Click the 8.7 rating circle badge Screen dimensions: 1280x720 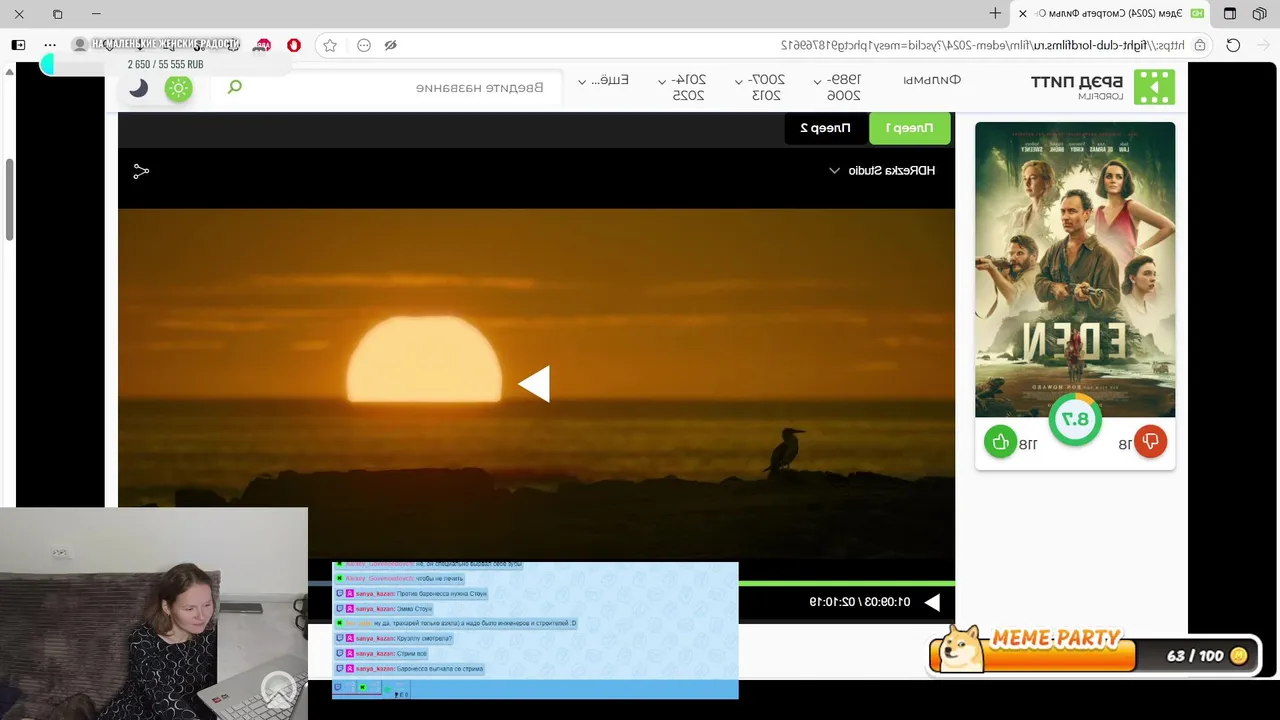pos(1075,420)
